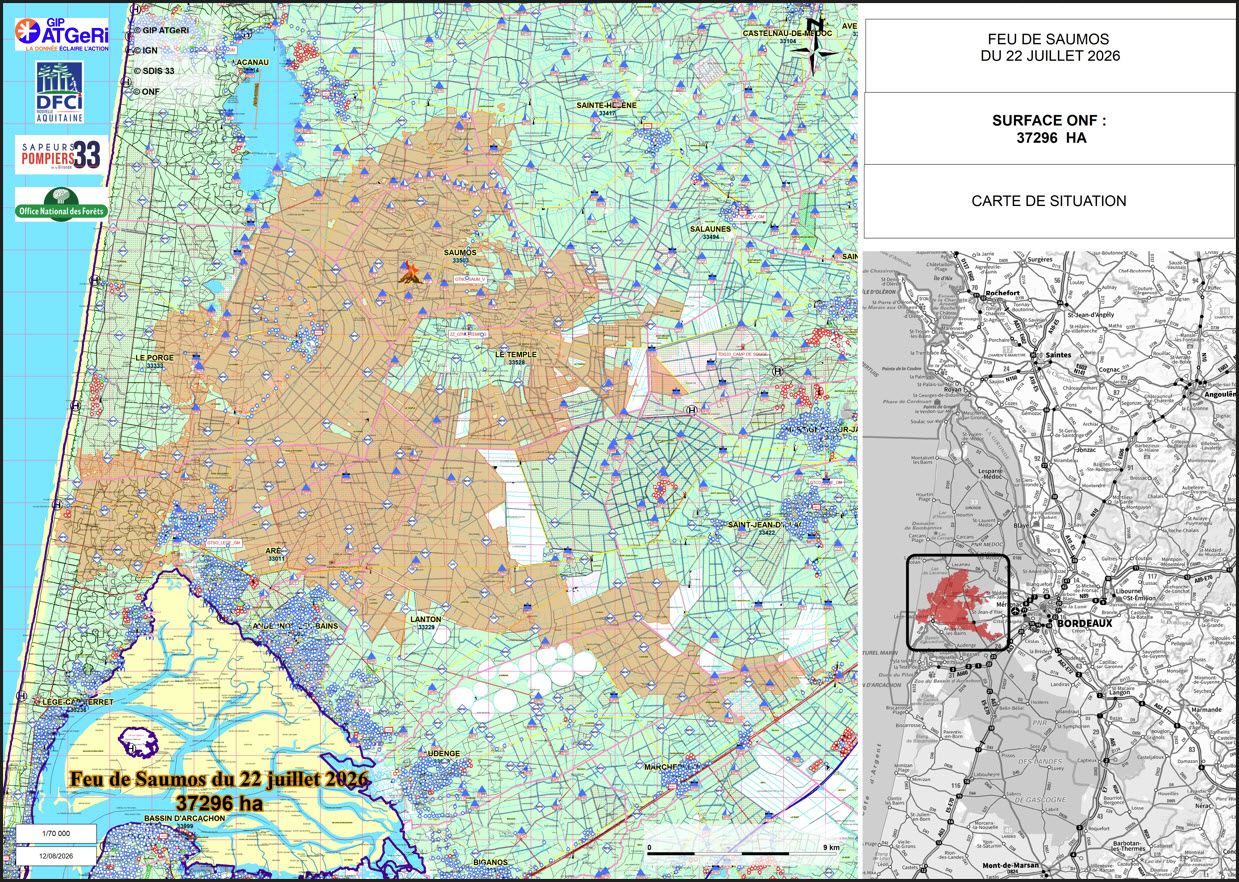Image resolution: width=1239 pixels, height=882 pixels.
Task: Click the Office National des Forêts logo
Action: coord(62,204)
